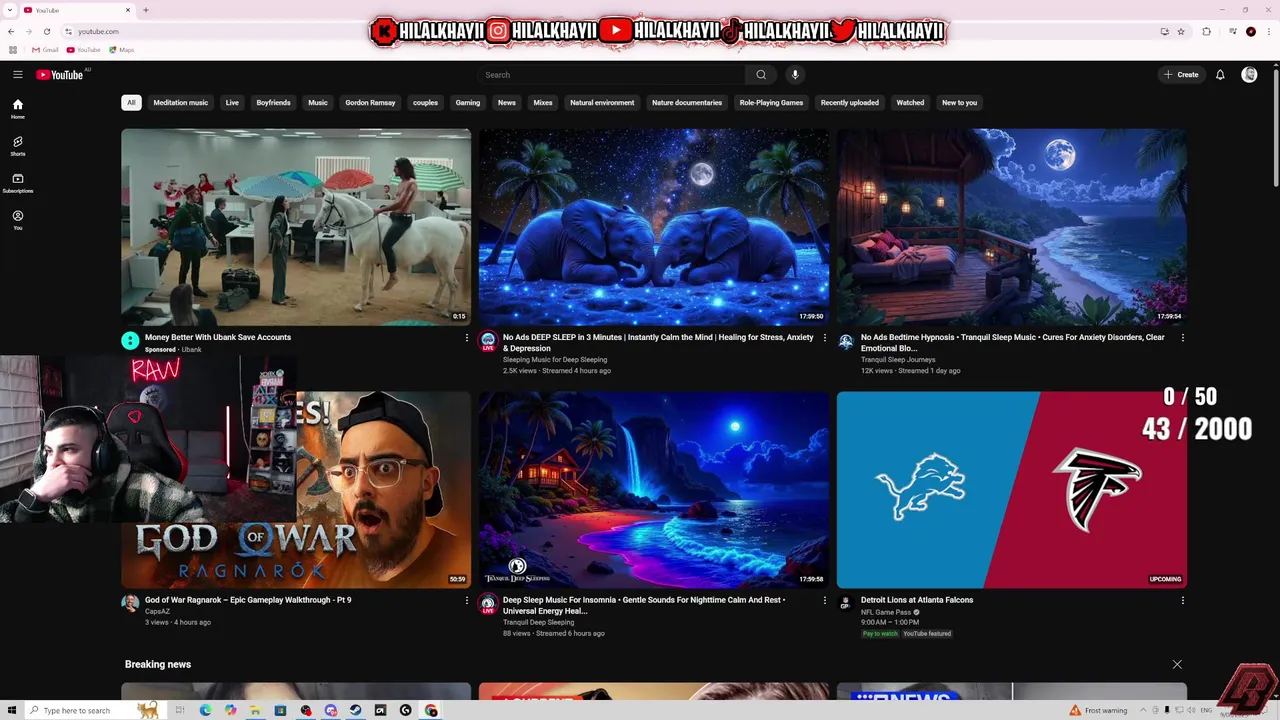The width and height of the screenshot is (1280, 720).
Task: Open options for No Ads DEEP SLEEP video
Action: 824,338
